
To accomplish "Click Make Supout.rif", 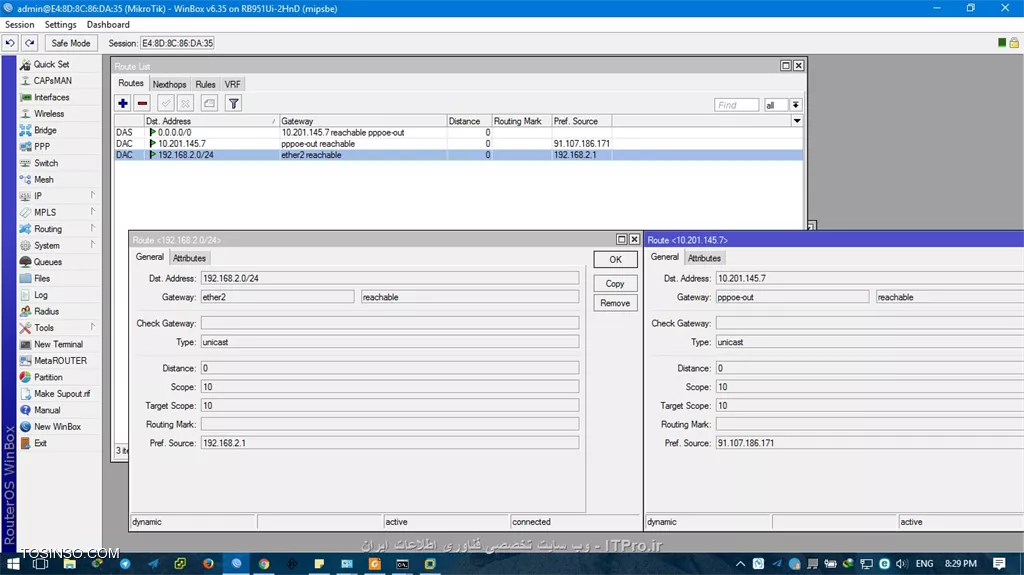I will pos(62,393).
